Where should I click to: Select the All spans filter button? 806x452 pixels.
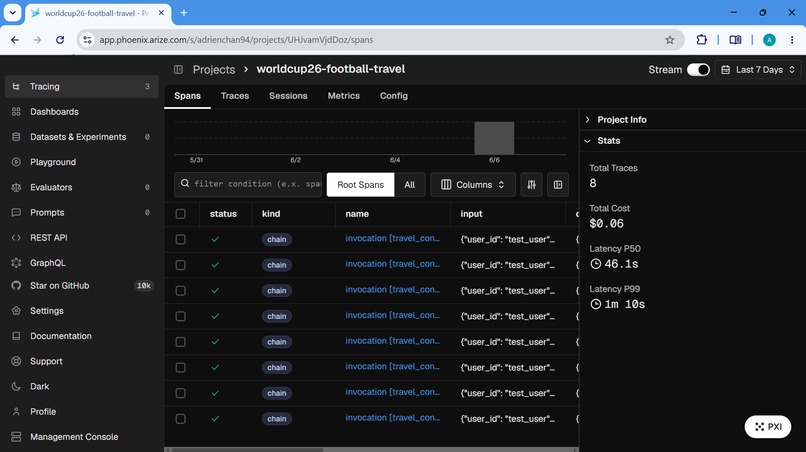tap(410, 185)
